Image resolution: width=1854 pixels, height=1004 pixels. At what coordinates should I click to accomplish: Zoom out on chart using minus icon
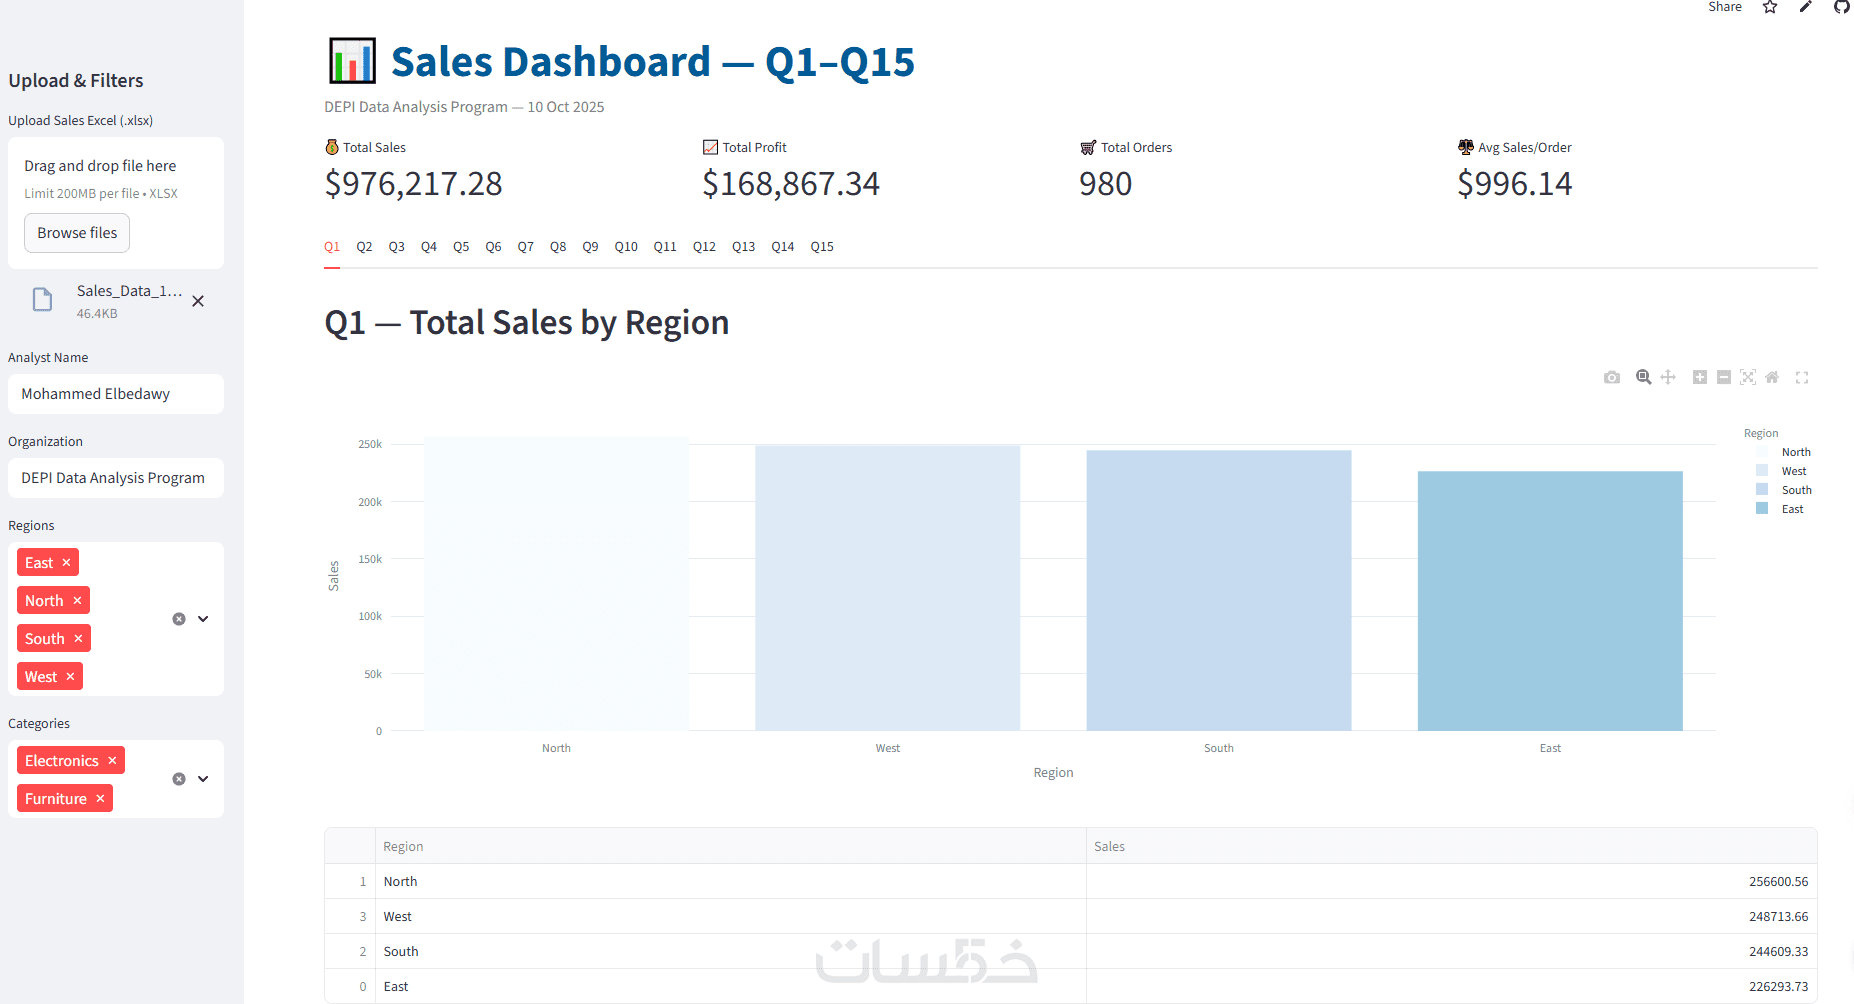click(x=1724, y=378)
